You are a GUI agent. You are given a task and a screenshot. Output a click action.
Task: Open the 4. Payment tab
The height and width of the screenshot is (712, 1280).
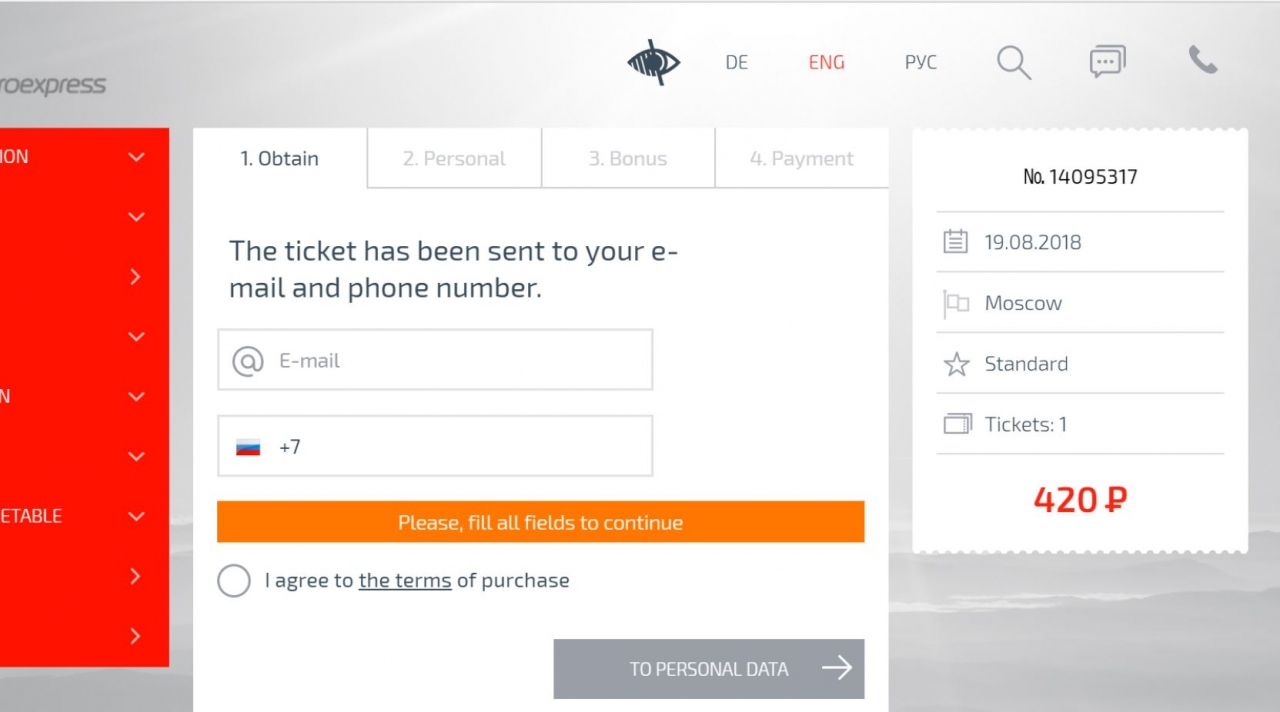point(801,158)
